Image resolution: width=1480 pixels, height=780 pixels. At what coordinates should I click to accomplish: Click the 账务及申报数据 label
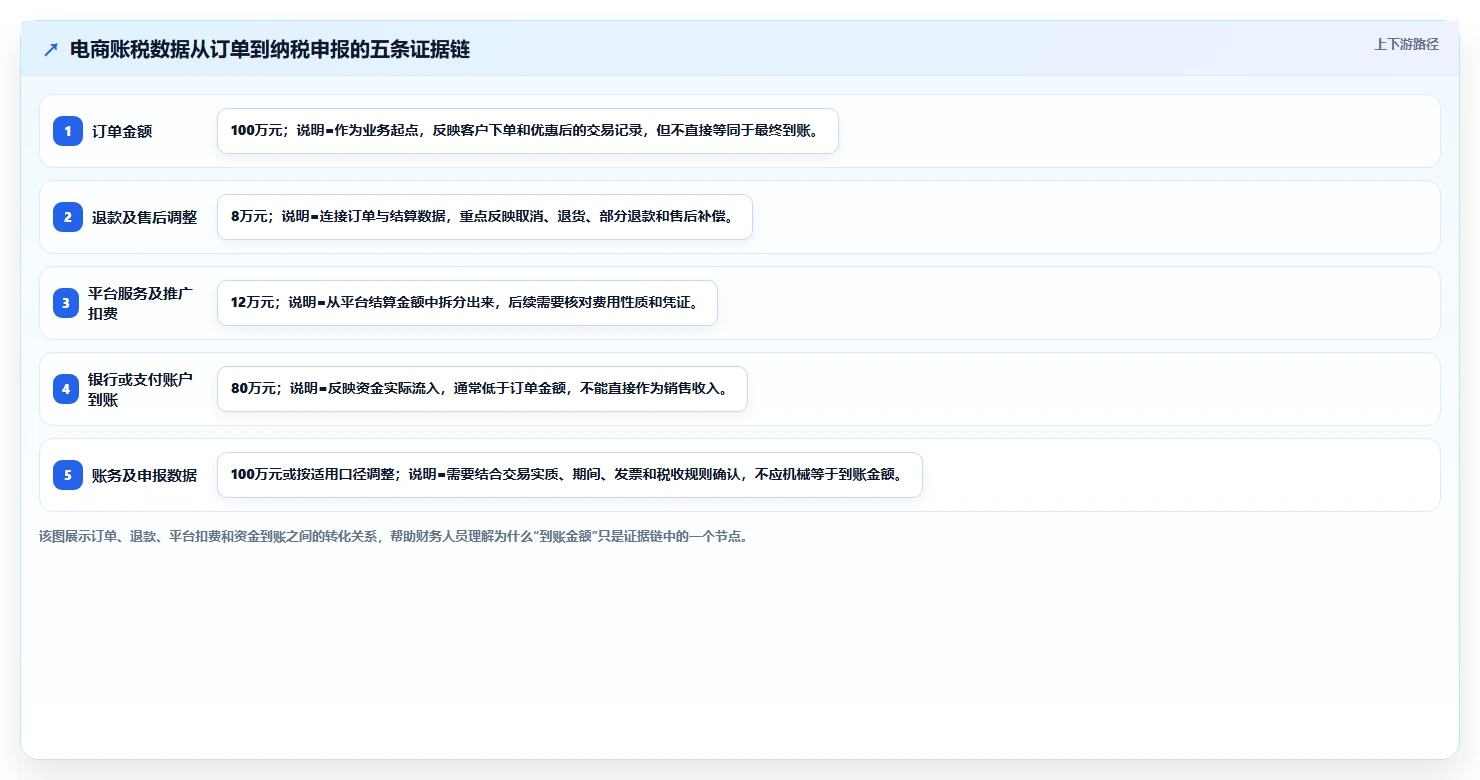145,475
